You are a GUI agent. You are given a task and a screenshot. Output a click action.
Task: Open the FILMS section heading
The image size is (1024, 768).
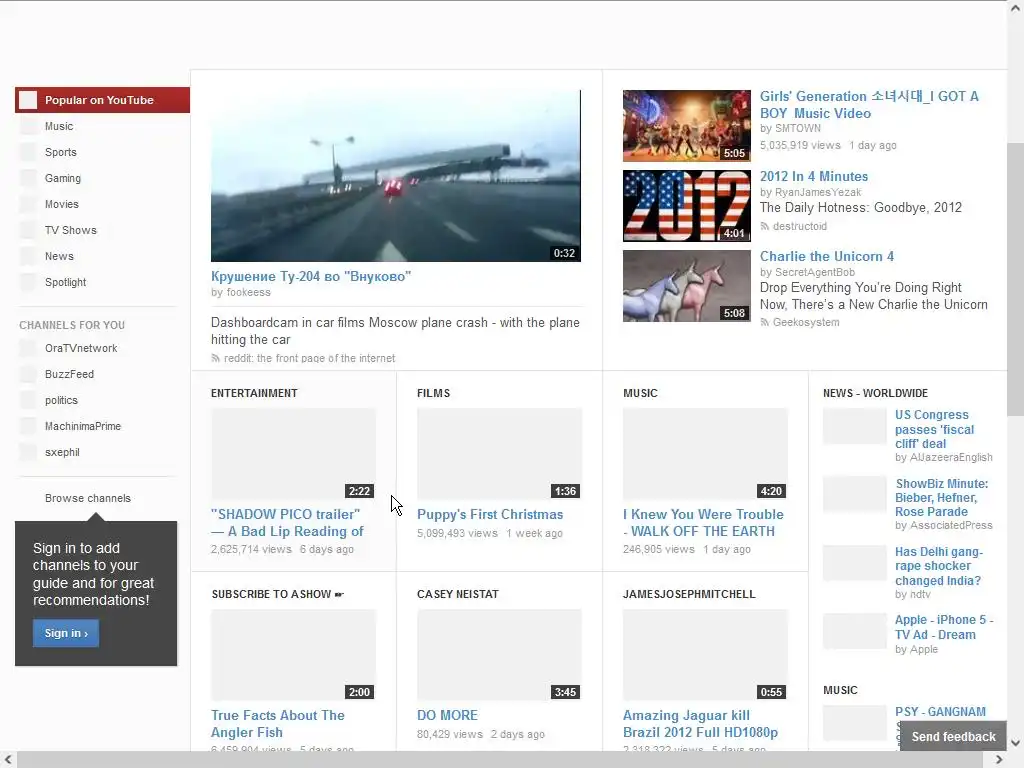tap(434, 393)
